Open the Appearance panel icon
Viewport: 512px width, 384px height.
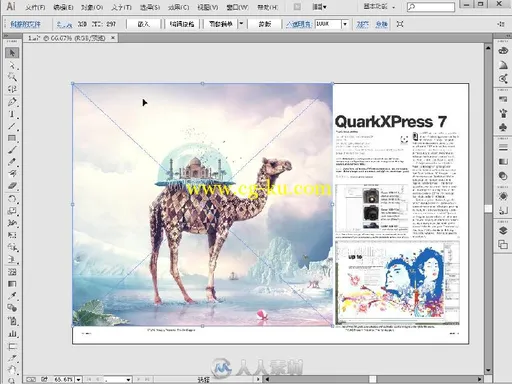(503, 196)
